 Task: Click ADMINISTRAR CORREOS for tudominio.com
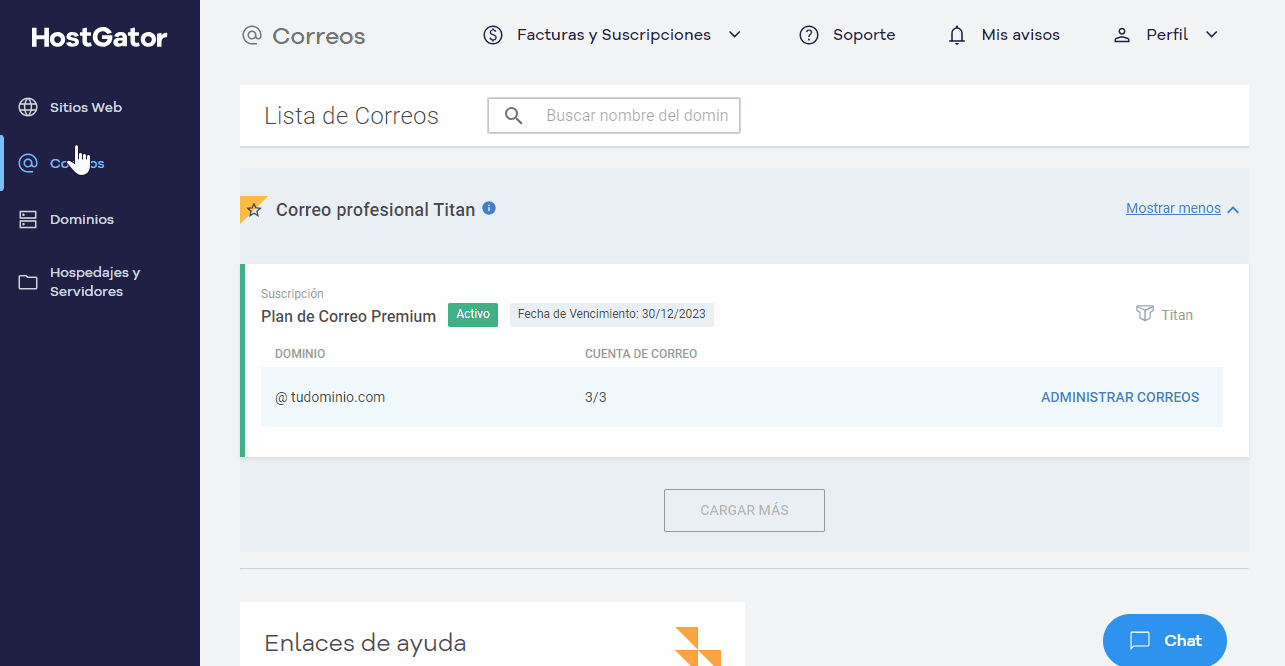(1120, 397)
